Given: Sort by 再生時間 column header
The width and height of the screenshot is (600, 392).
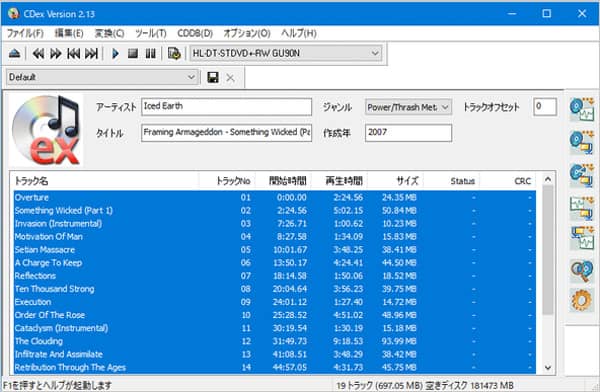Looking at the screenshot, I should click(x=339, y=181).
